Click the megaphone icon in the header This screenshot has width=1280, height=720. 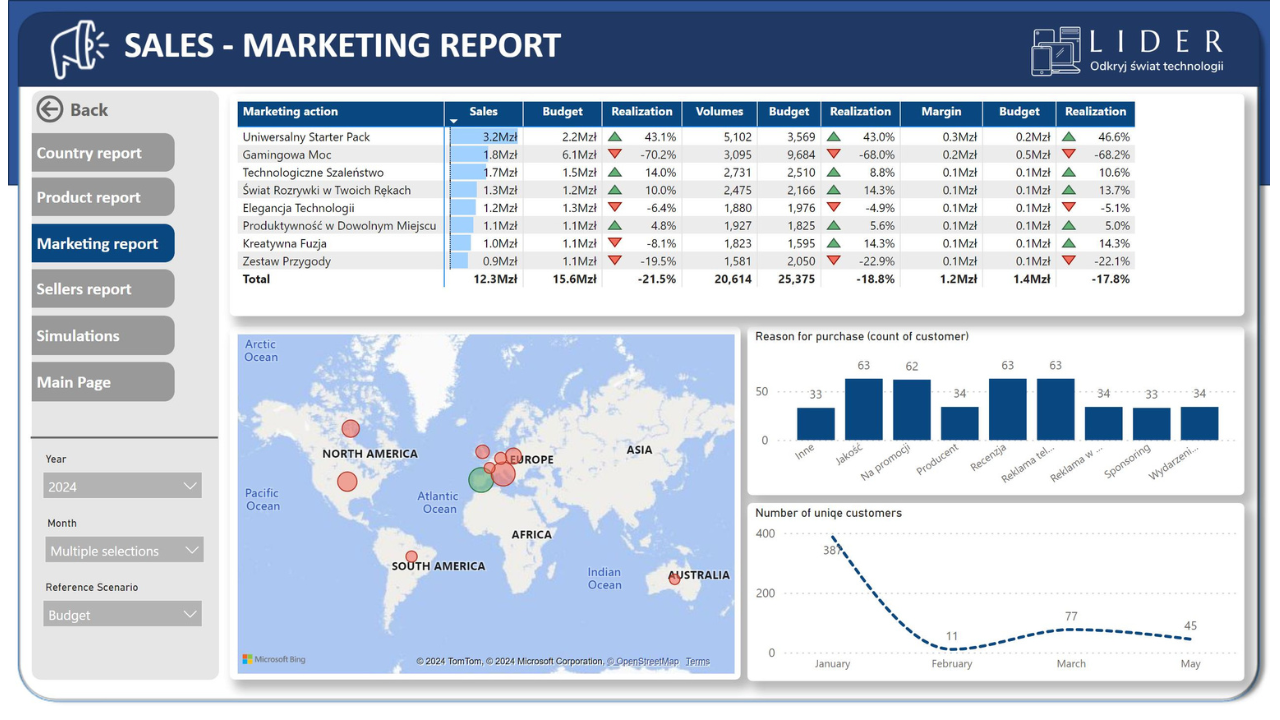[x=79, y=49]
